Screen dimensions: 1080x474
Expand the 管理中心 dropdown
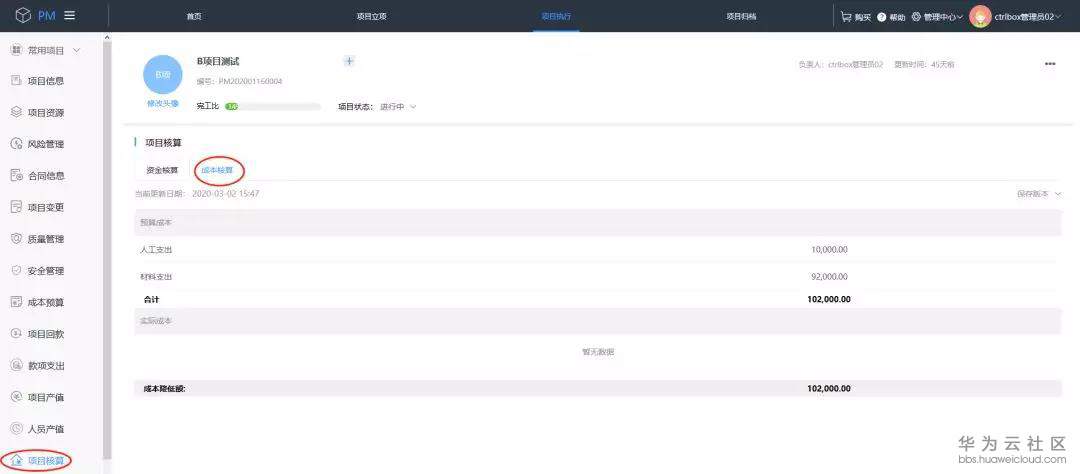[x=943, y=17]
